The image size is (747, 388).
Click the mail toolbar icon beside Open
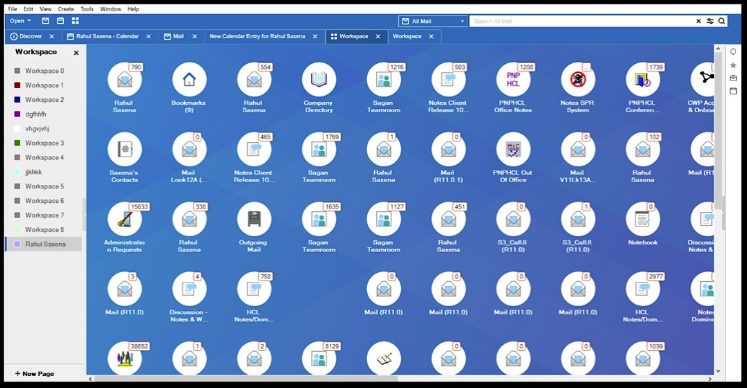tap(45, 21)
